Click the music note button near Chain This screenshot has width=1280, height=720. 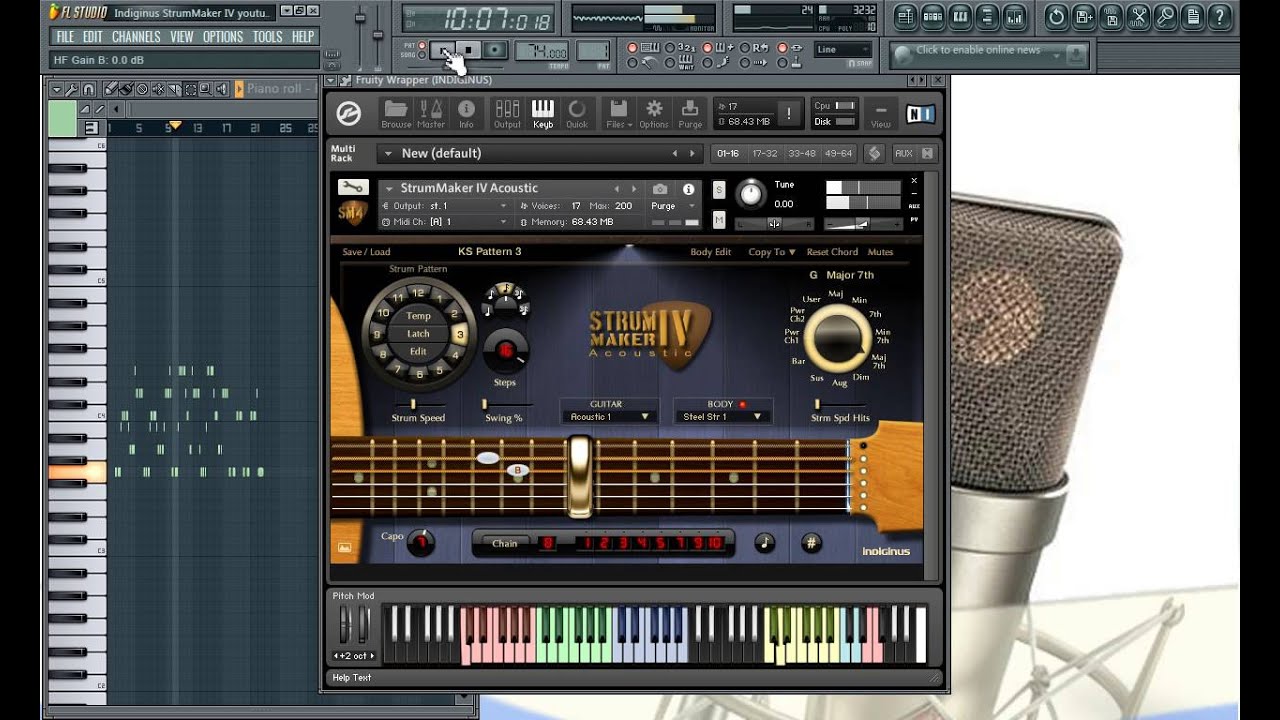click(x=764, y=543)
